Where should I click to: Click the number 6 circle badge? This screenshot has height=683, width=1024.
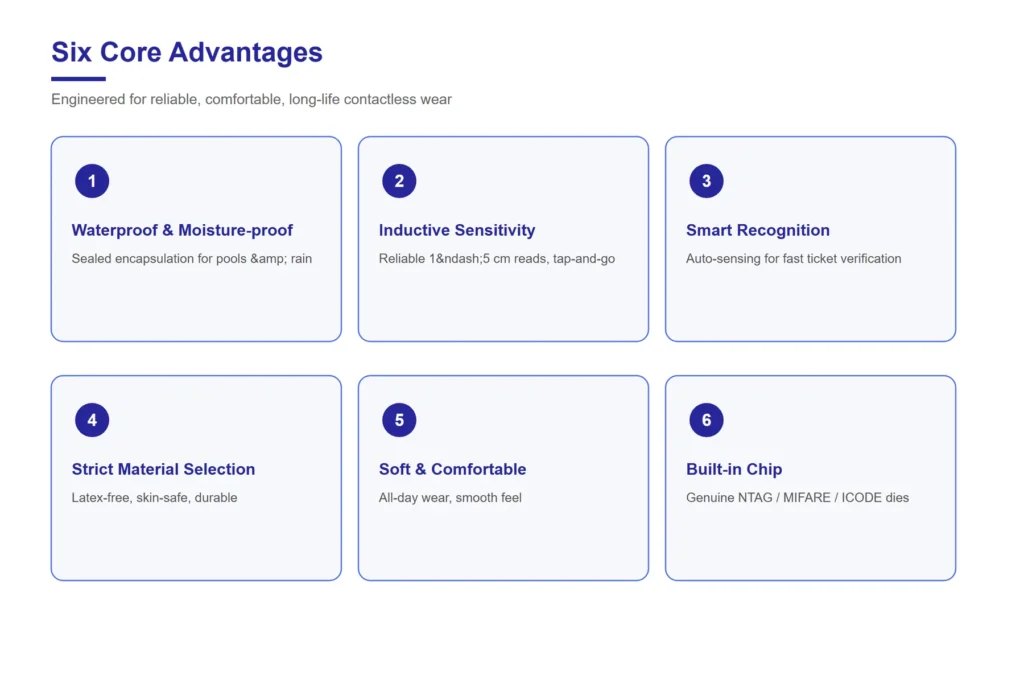click(x=707, y=420)
